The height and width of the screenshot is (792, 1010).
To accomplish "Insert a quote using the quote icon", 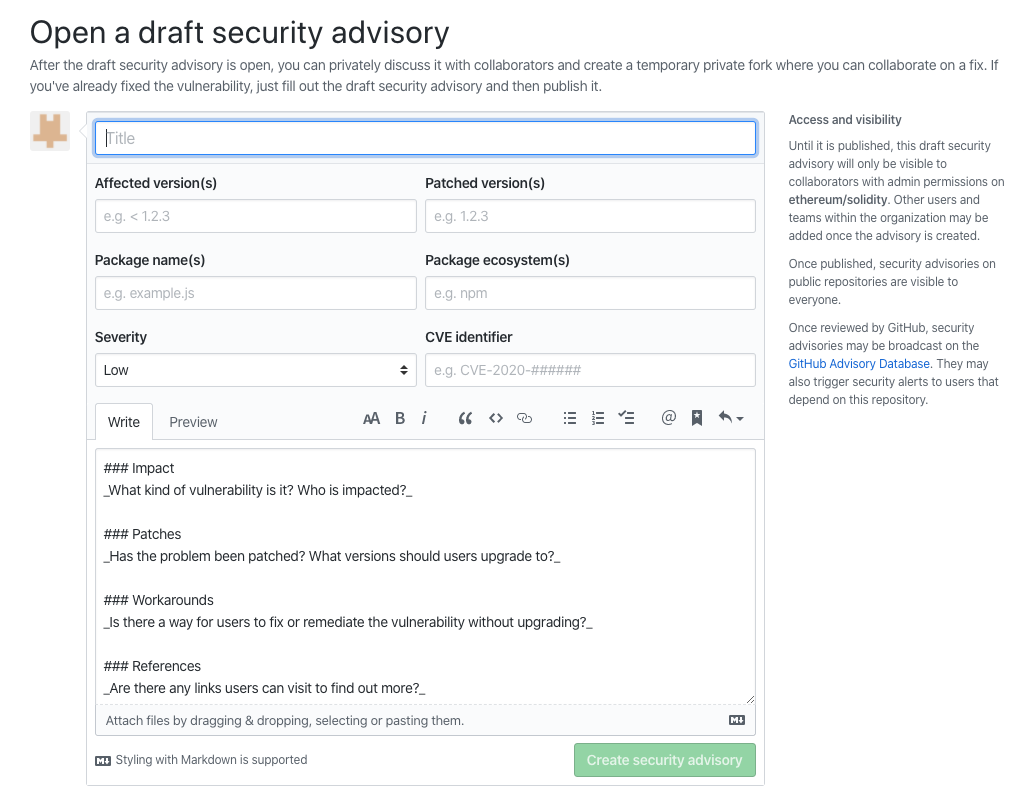I will coord(465,419).
